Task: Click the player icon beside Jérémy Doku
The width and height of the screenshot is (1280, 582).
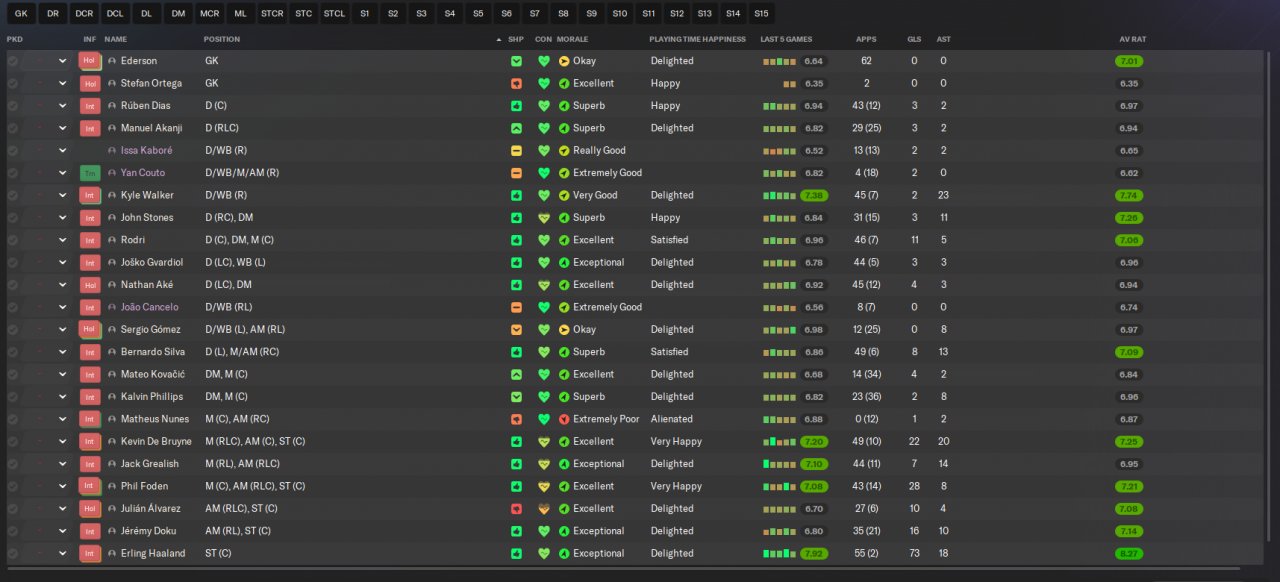Action: click(112, 531)
